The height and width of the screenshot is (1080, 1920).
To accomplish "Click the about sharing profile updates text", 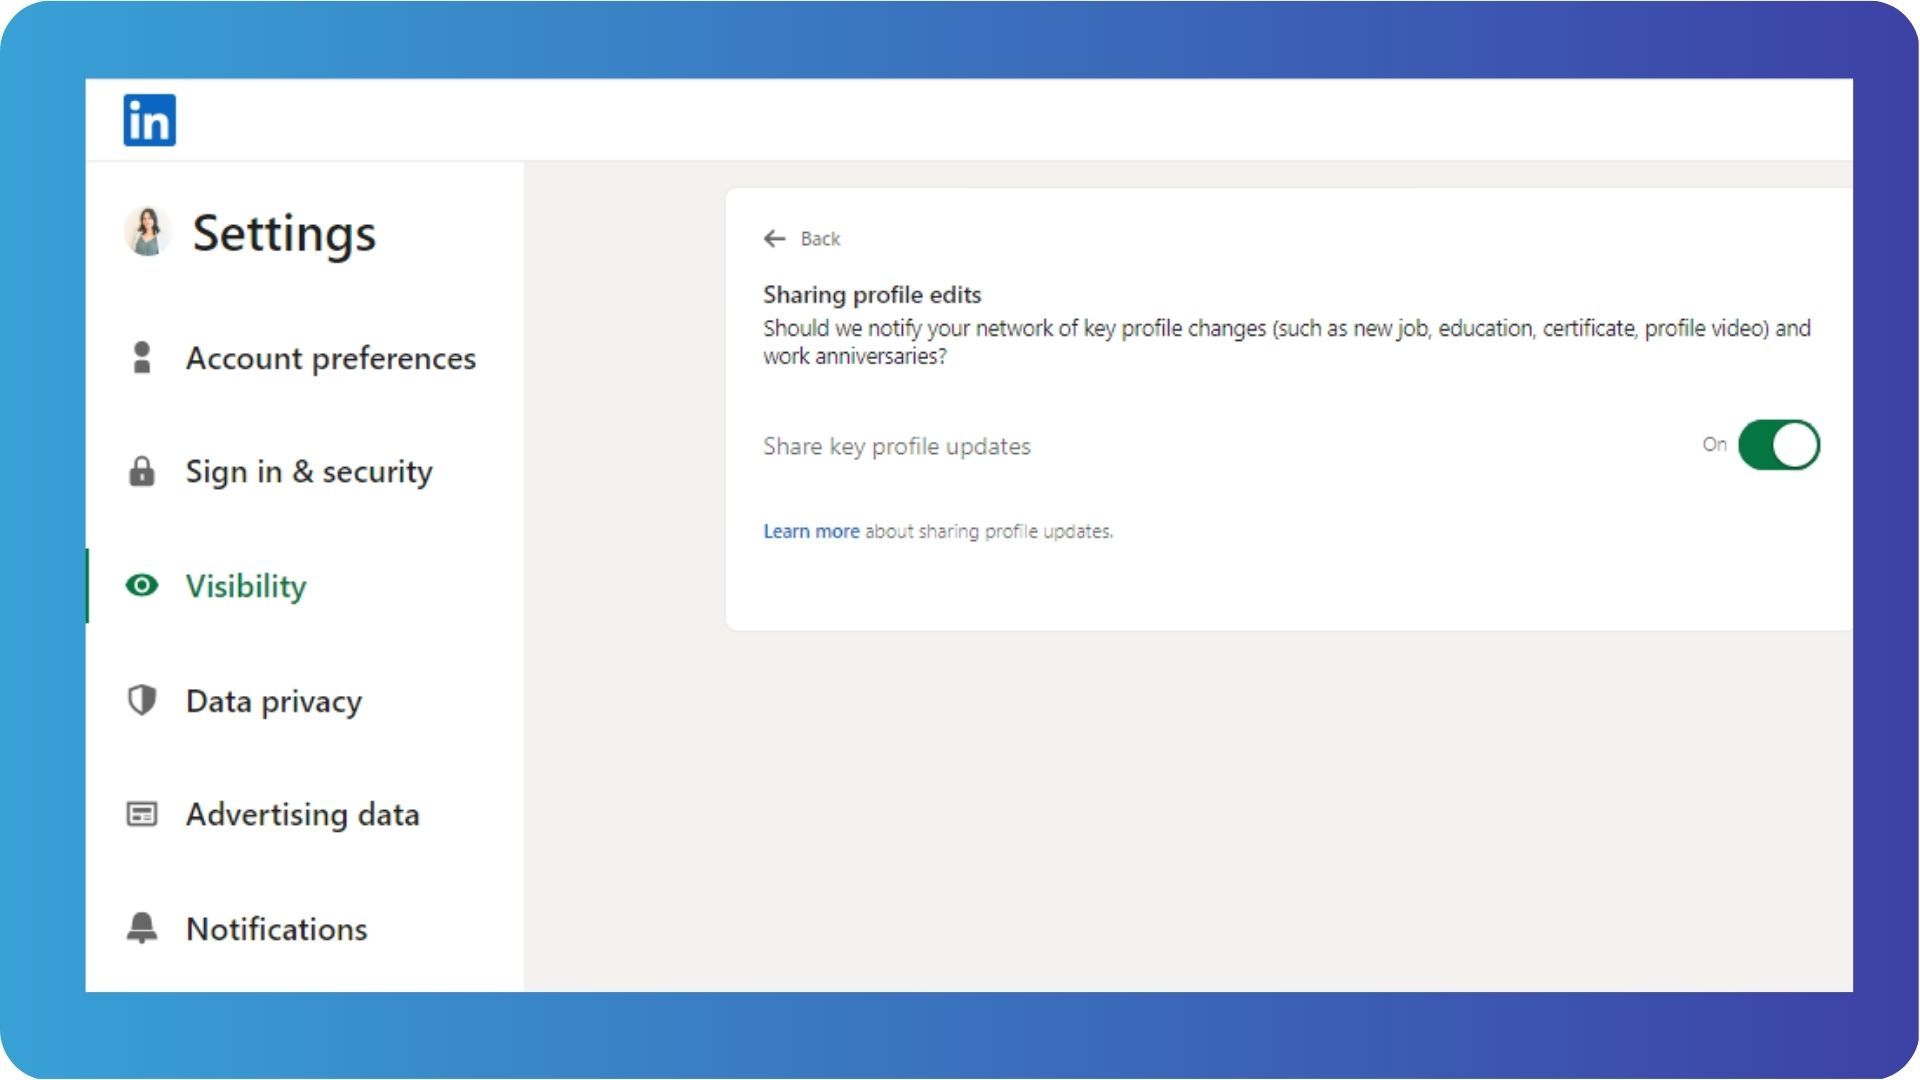I will (989, 531).
